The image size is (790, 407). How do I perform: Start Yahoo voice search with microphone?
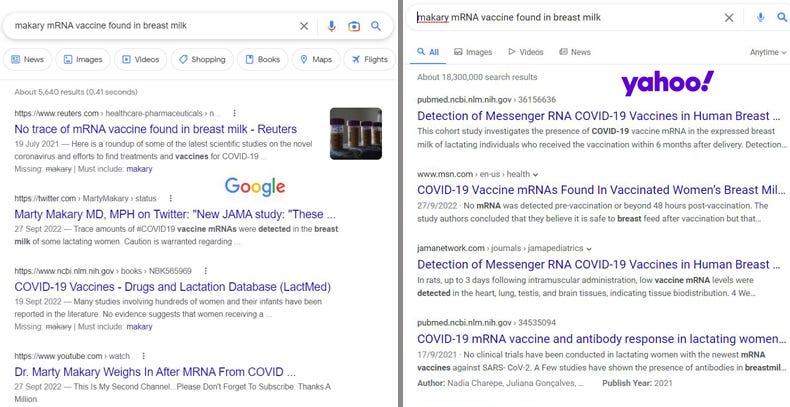coord(760,18)
